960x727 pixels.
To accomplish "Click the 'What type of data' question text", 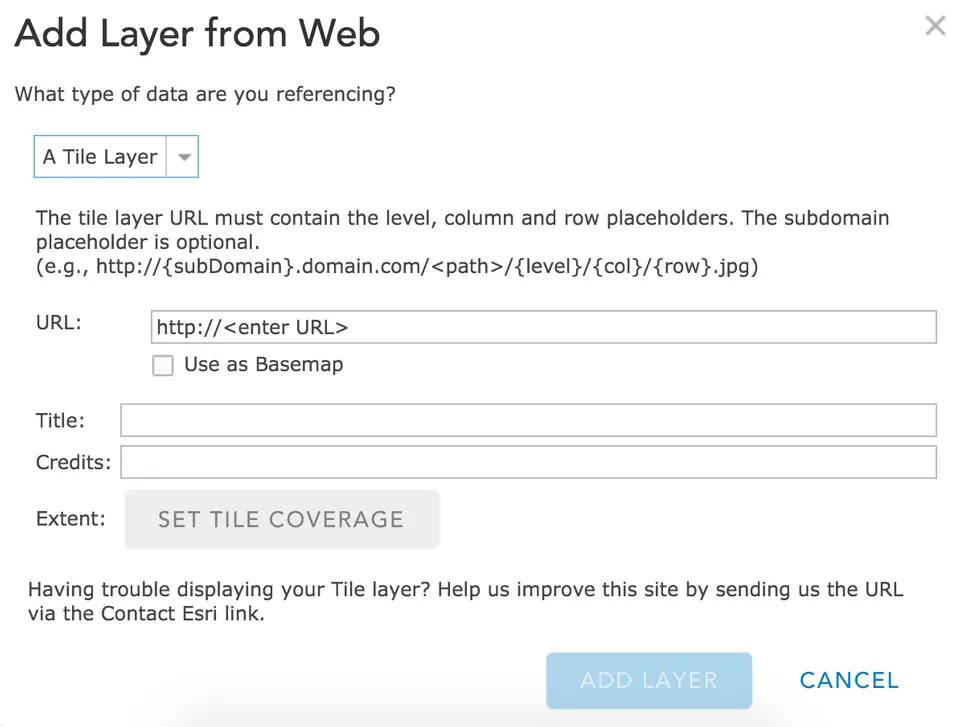I will pyautogui.click(x=205, y=95).
